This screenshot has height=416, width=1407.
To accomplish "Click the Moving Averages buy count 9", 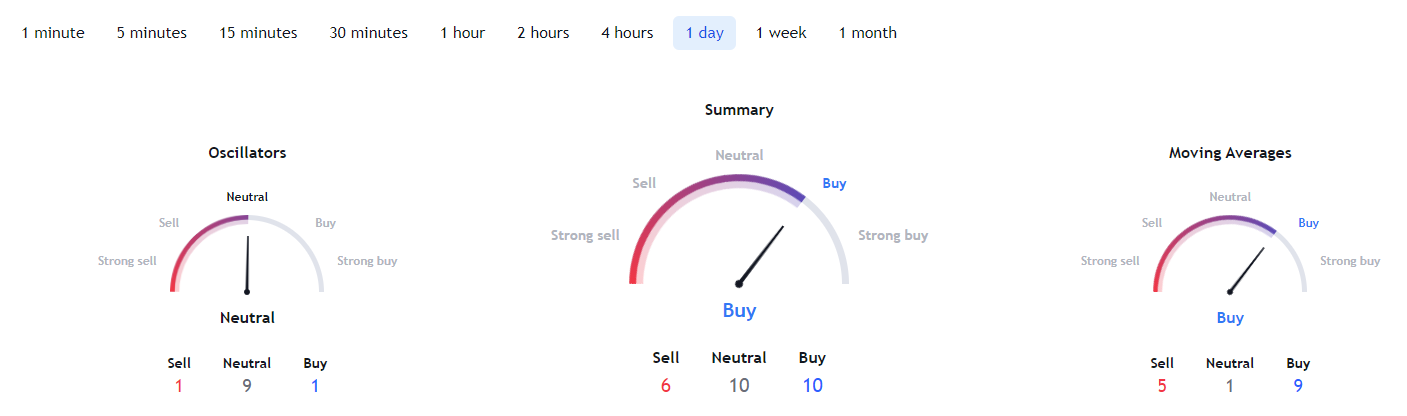I will click(x=1298, y=385).
